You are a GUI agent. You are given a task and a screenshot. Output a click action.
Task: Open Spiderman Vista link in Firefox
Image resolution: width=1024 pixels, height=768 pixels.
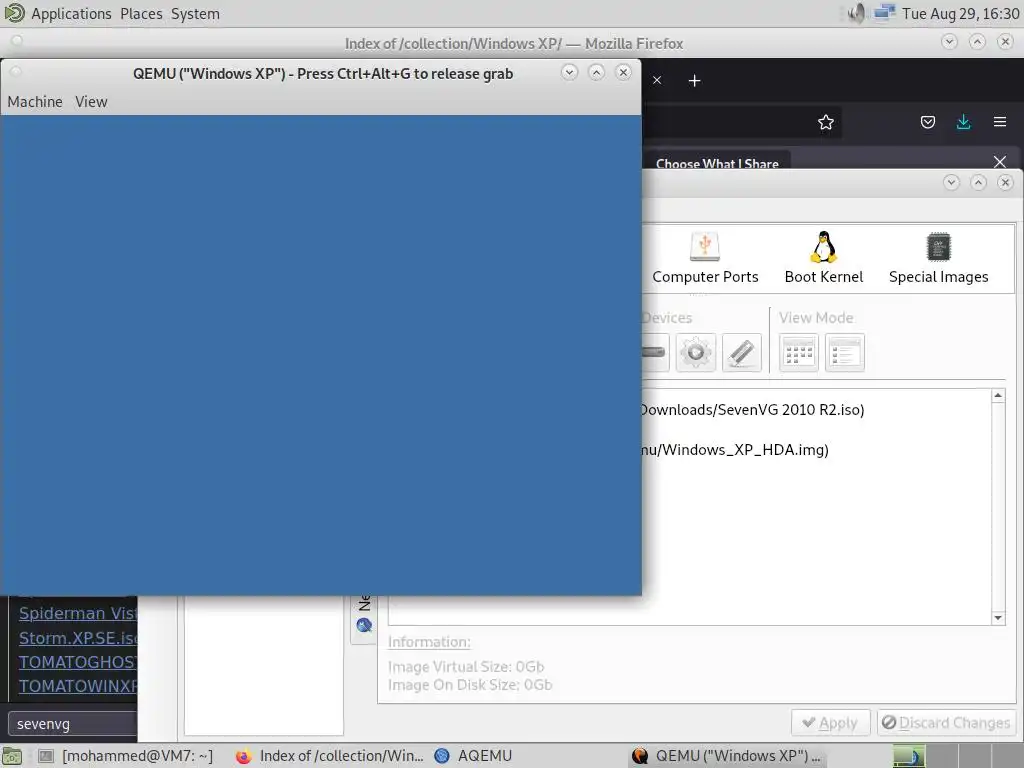[78, 613]
